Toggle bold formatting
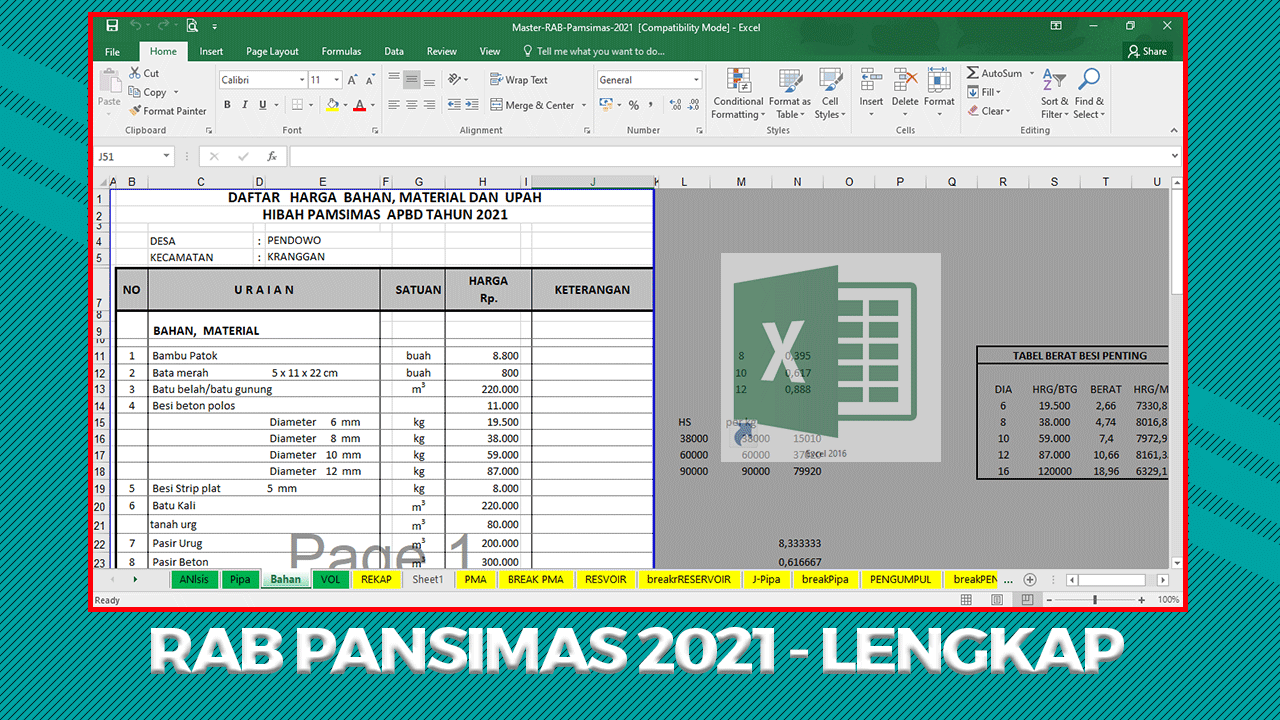 tap(227, 105)
